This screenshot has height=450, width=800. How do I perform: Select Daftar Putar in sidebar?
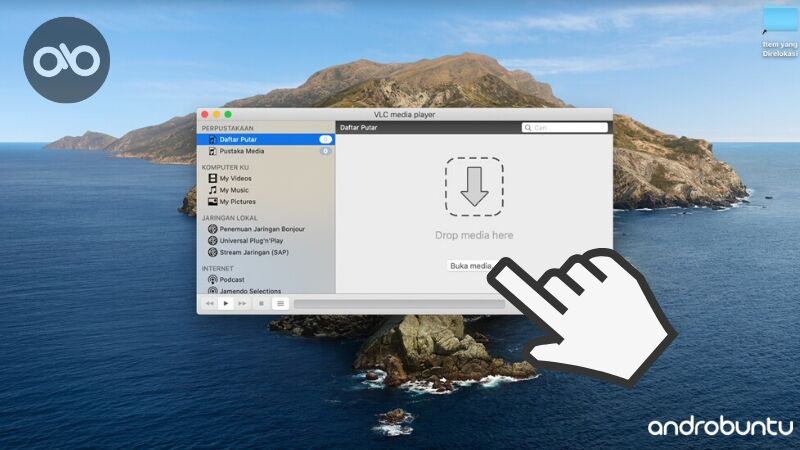point(266,139)
